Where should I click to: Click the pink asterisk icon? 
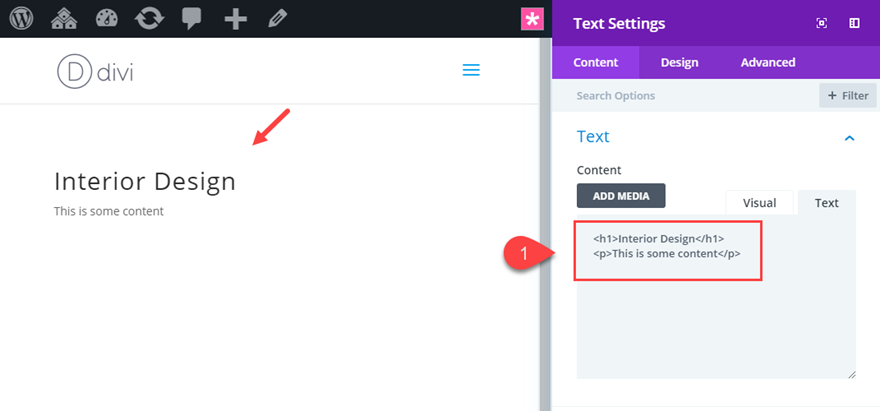click(532, 19)
